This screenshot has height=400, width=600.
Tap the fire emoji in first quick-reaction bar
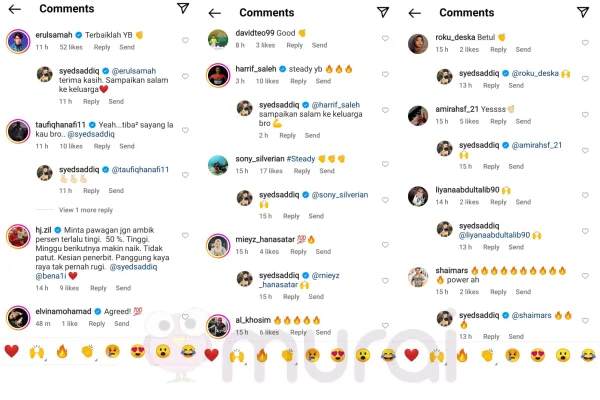pyautogui.click(x=62, y=351)
